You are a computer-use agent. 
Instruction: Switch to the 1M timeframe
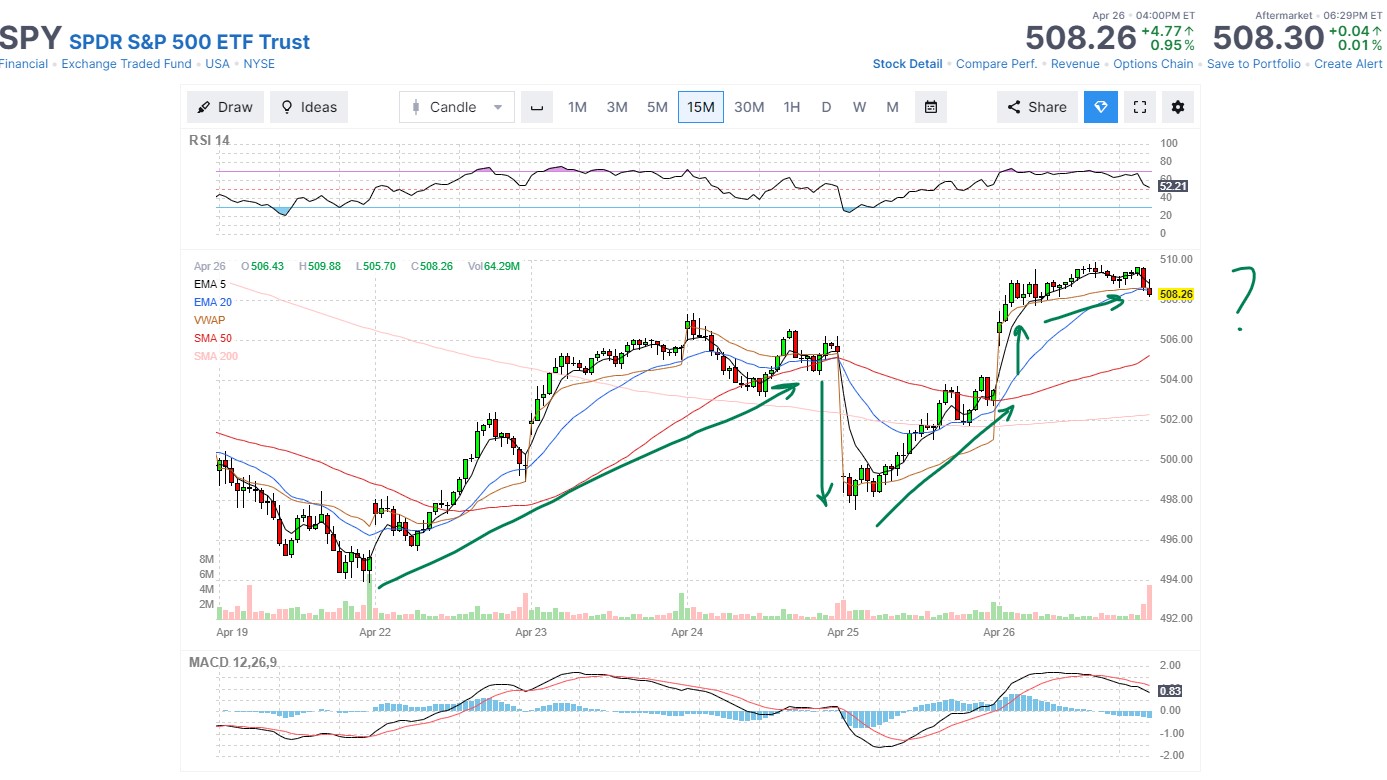(577, 107)
